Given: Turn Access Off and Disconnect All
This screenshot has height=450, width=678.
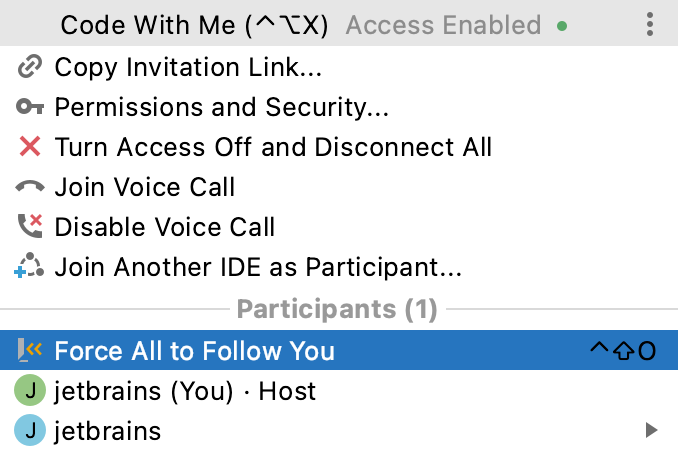Looking at the screenshot, I should pos(273,147).
